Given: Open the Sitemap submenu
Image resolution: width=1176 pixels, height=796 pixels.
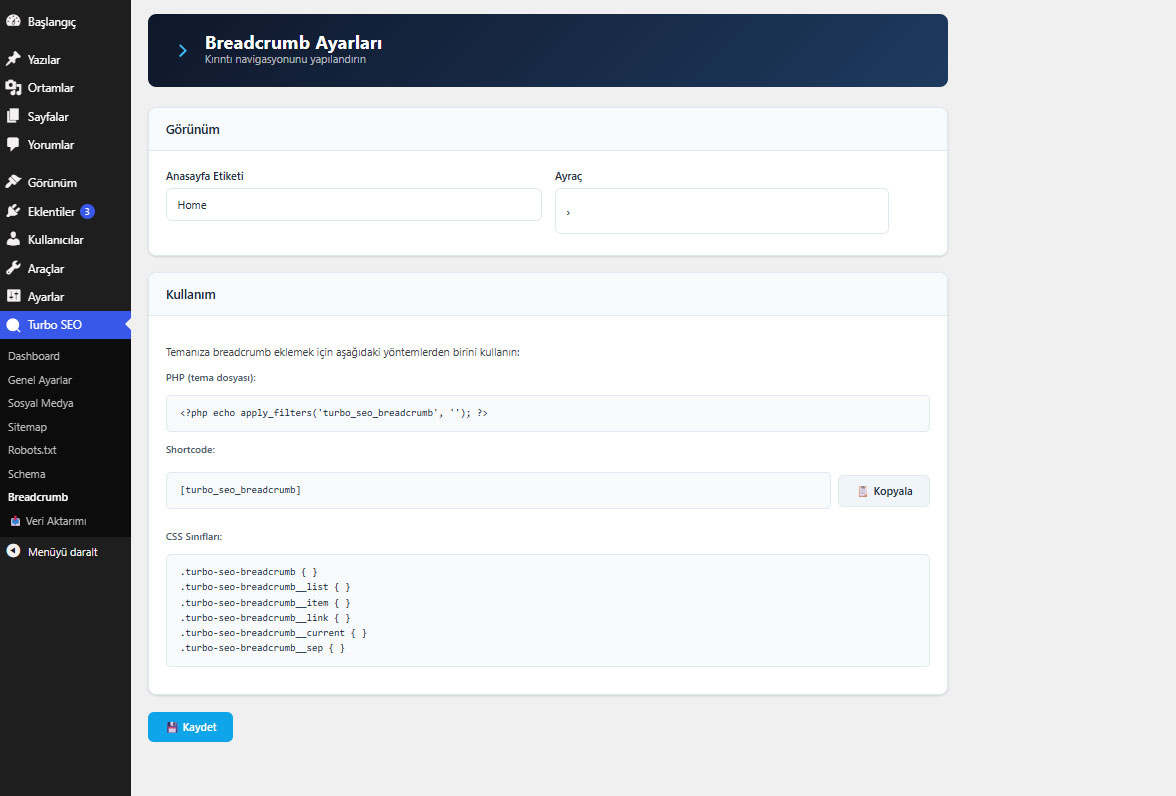Looking at the screenshot, I should click(27, 427).
